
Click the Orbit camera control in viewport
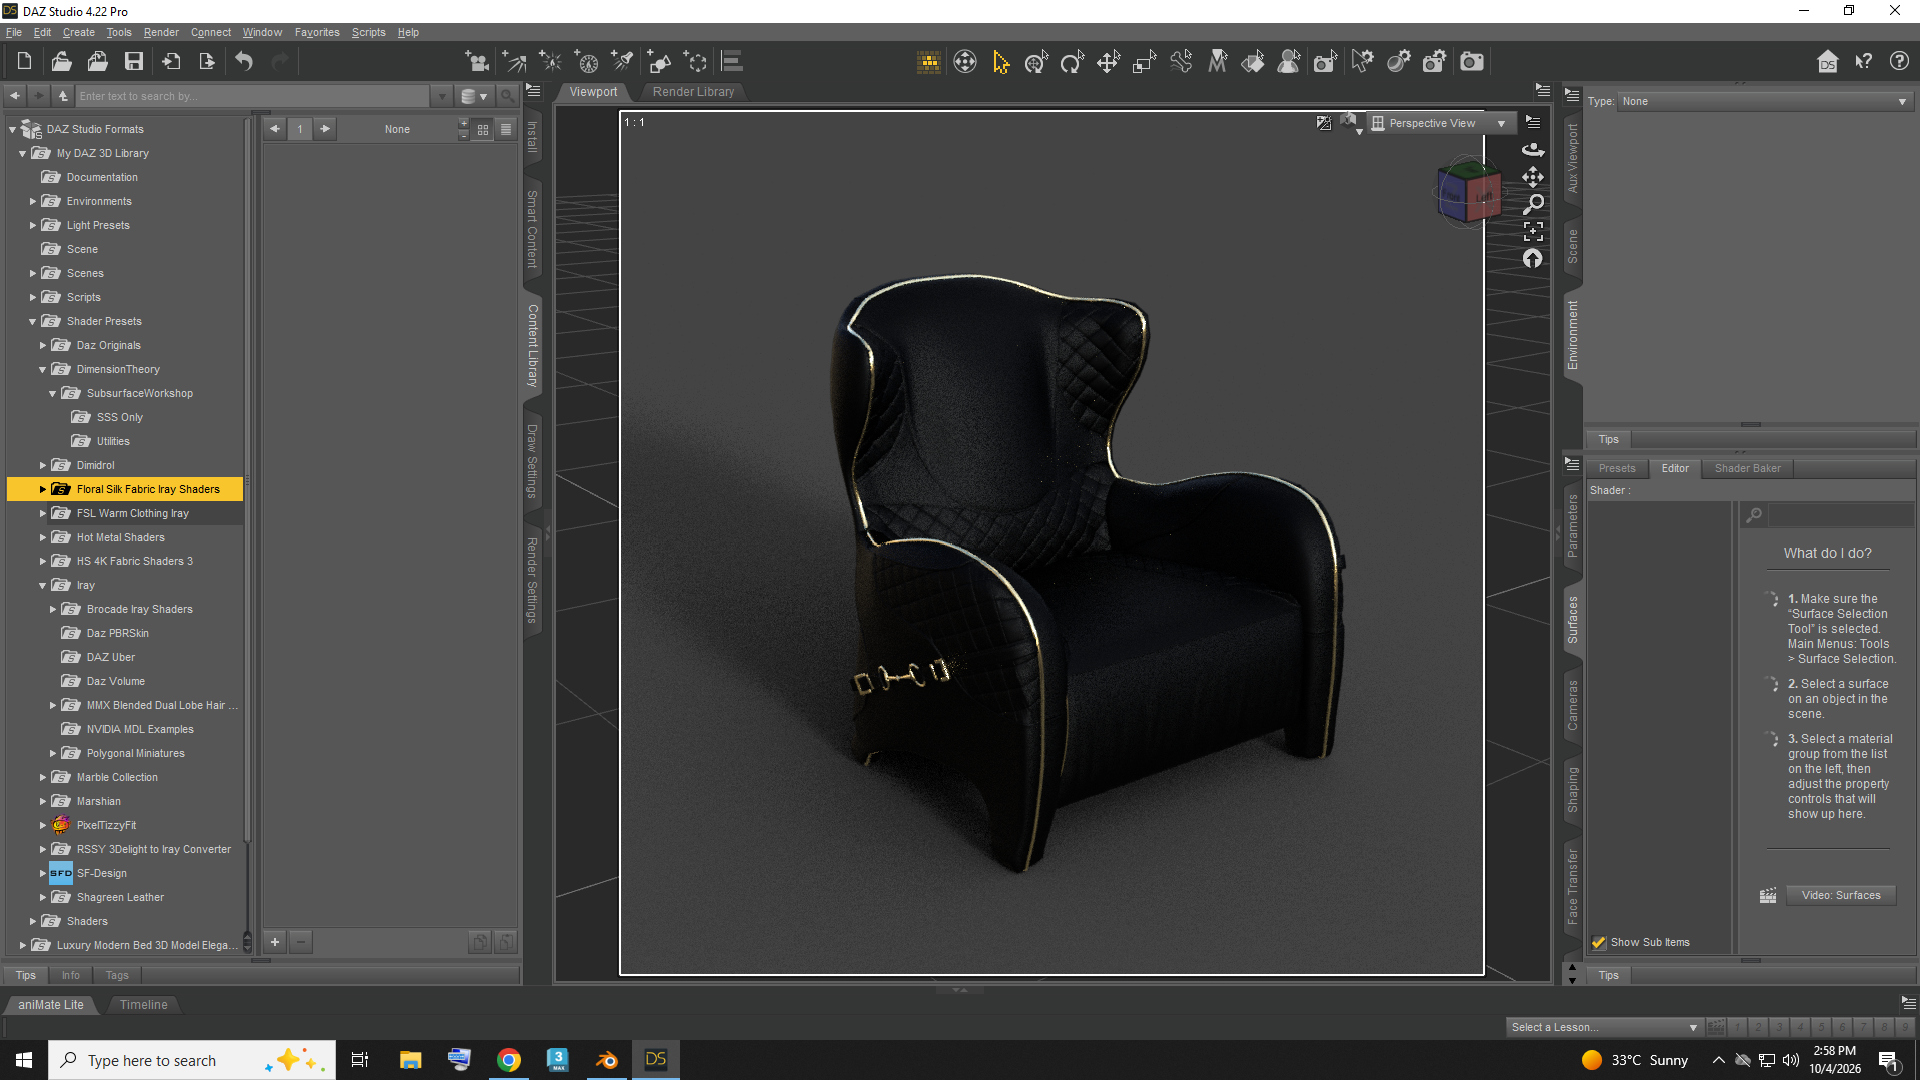1533,150
